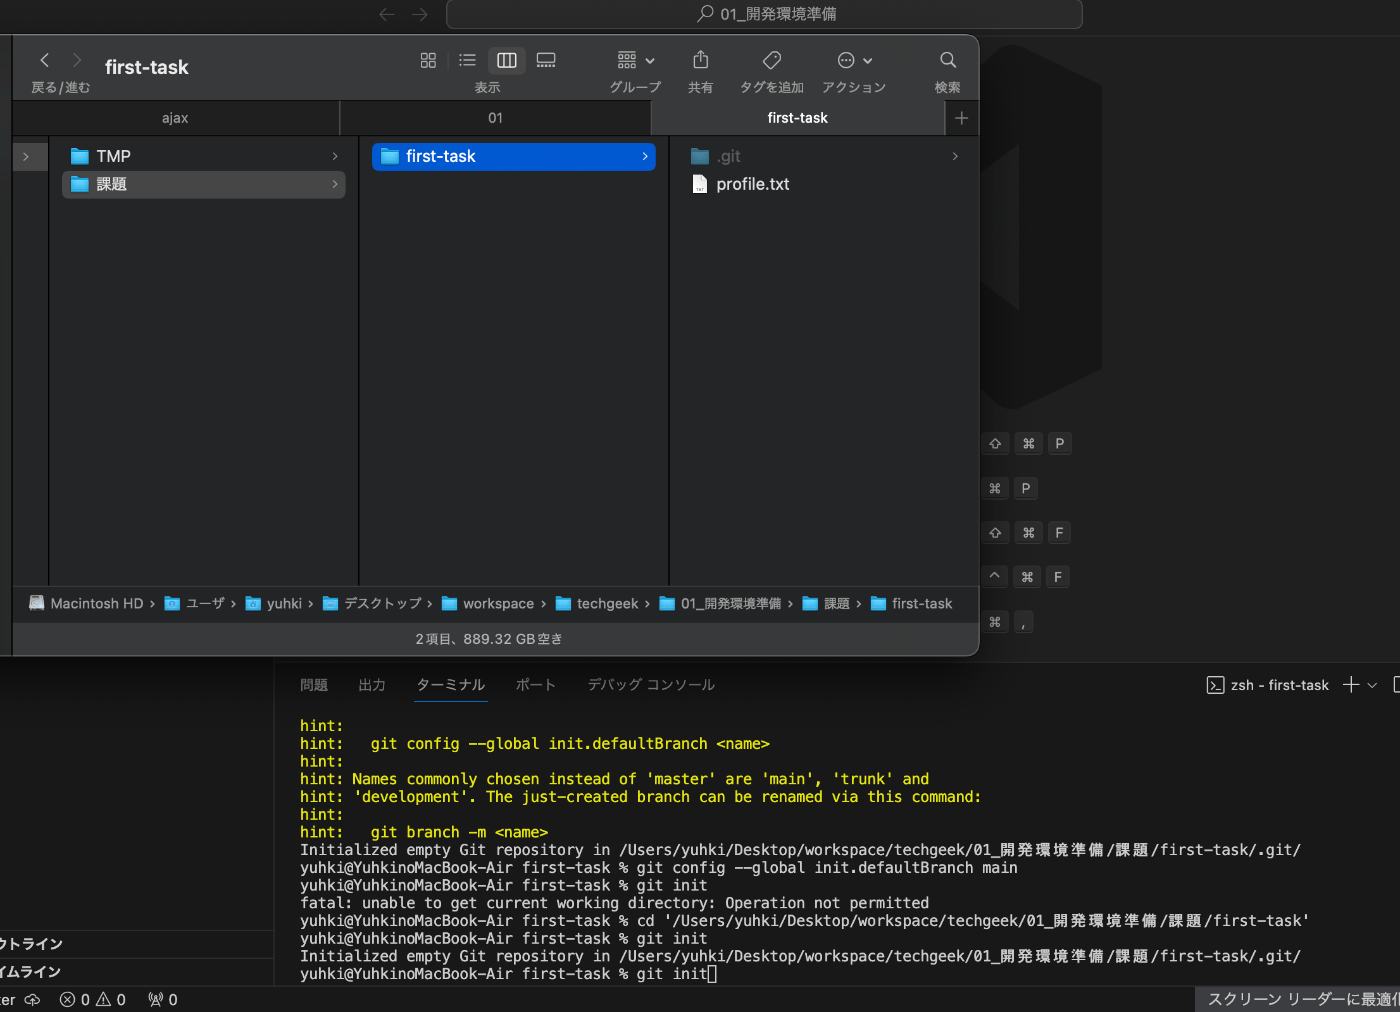1400x1012 pixels.
Task: Open the Finder group-by dropdown
Action: [636, 60]
